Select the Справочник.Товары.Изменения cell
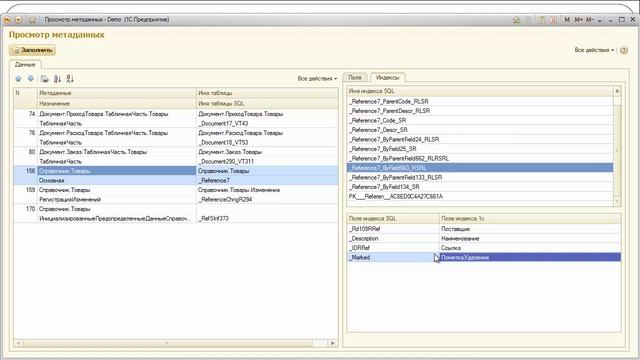The height and width of the screenshot is (360, 640). coord(267,190)
